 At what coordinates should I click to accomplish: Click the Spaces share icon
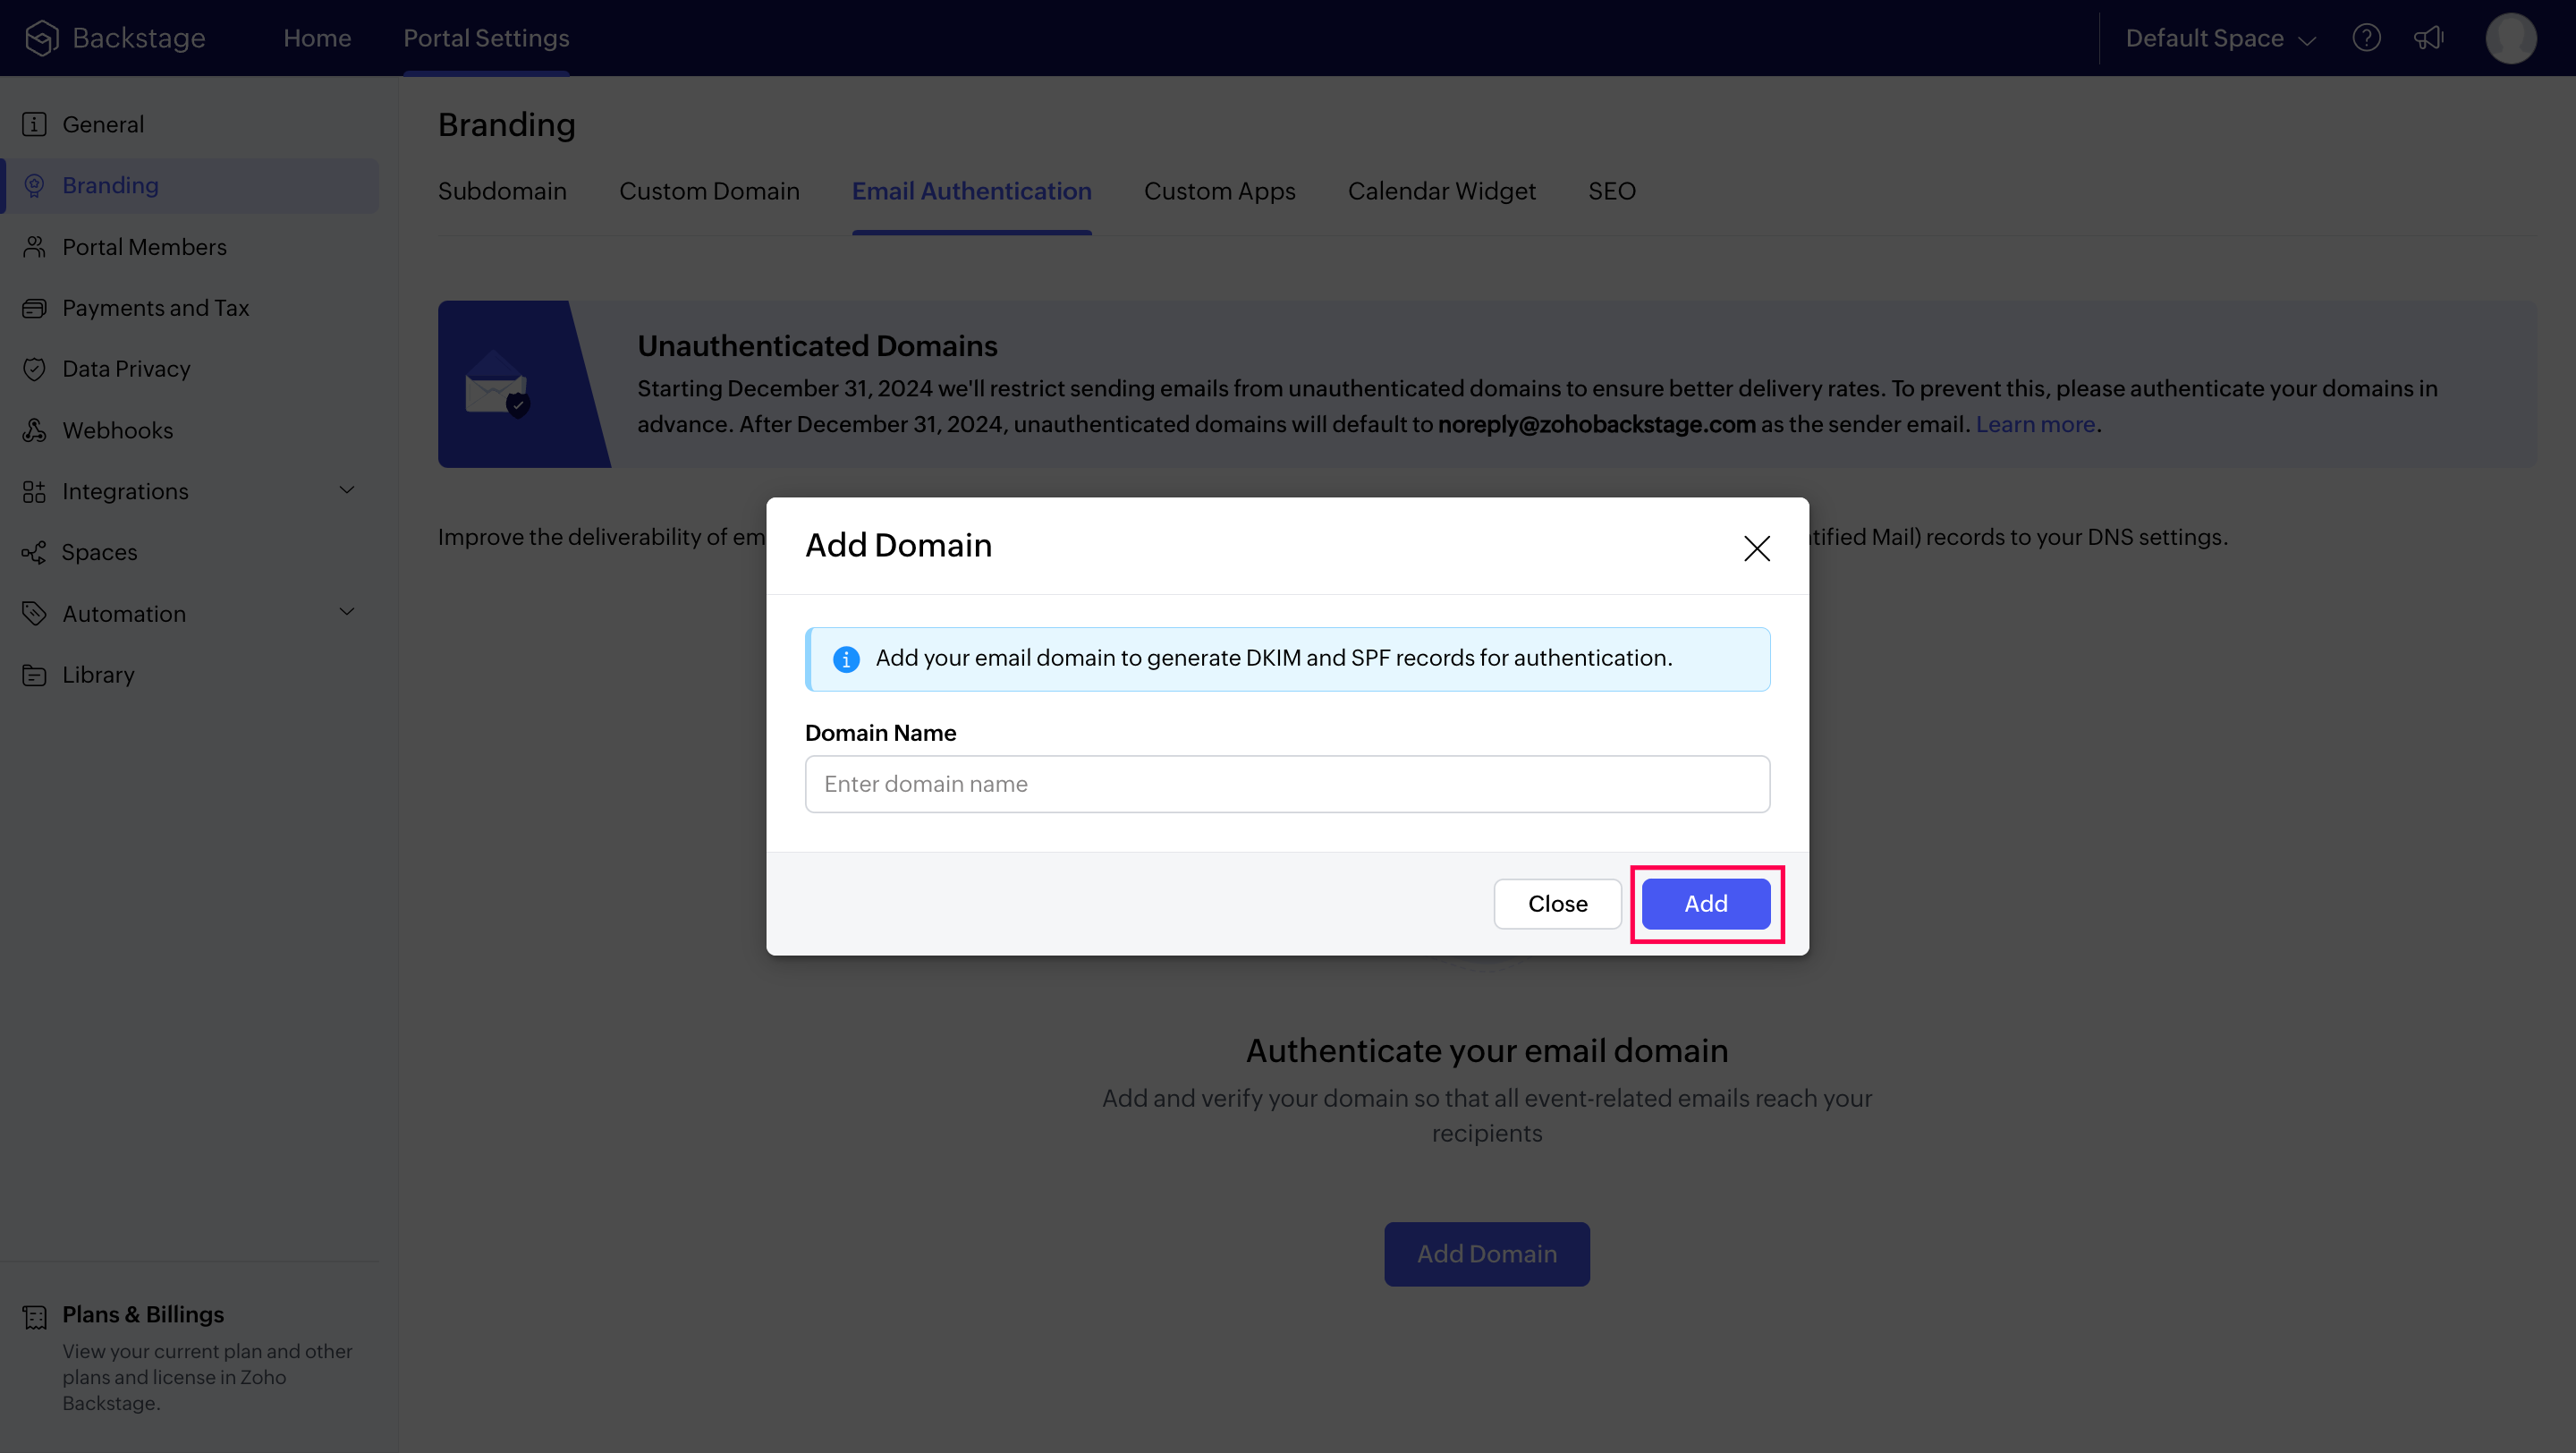34,552
